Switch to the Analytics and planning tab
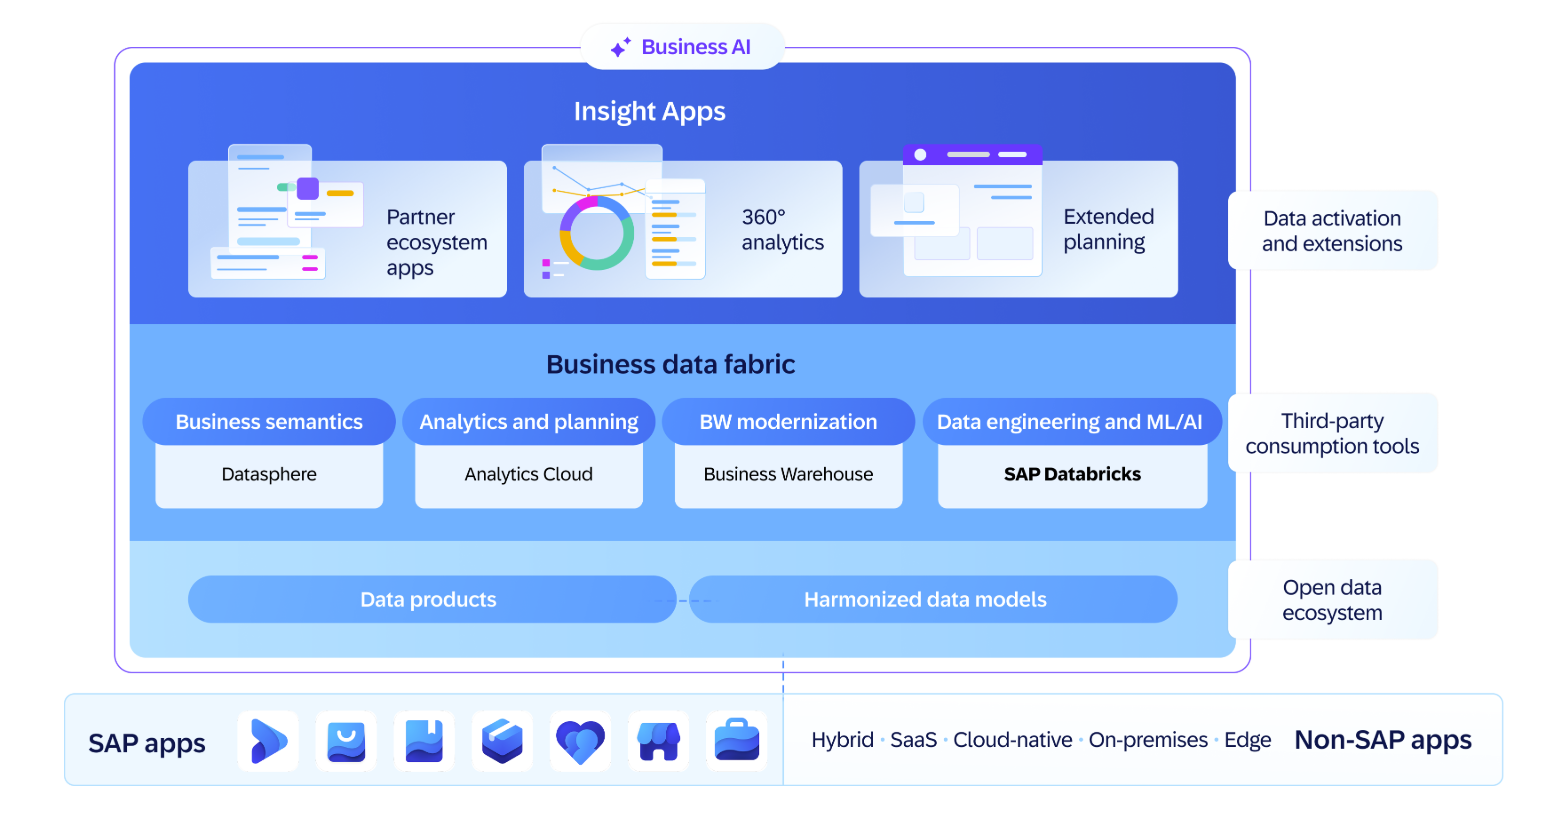This screenshot has height=818, width=1546. click(x=528, y=421)
